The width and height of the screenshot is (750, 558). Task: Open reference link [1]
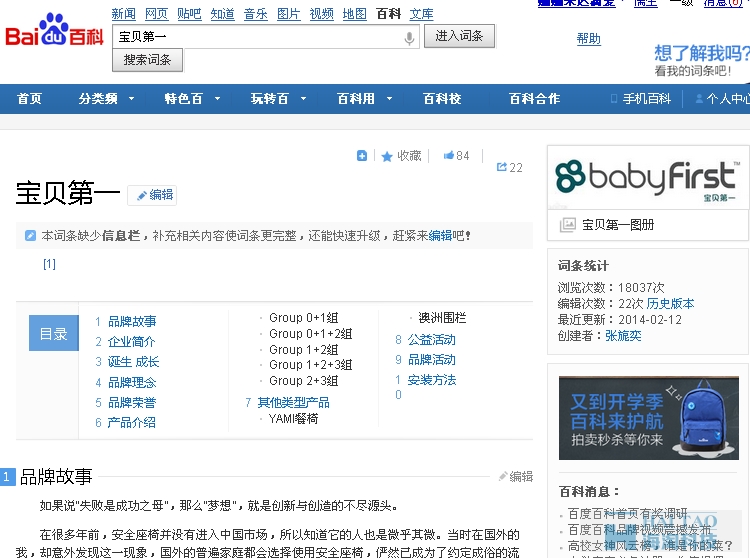49,264
